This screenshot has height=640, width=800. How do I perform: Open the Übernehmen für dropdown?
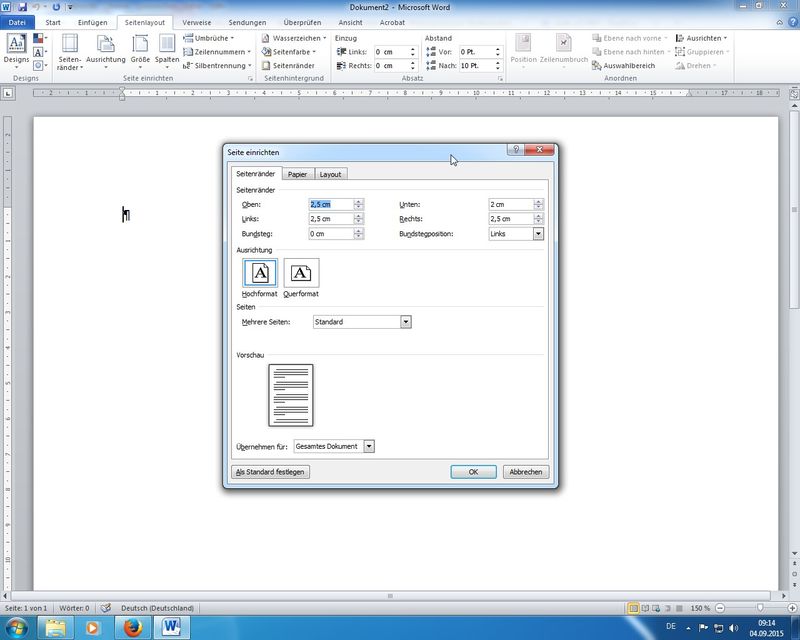(369, 446)
